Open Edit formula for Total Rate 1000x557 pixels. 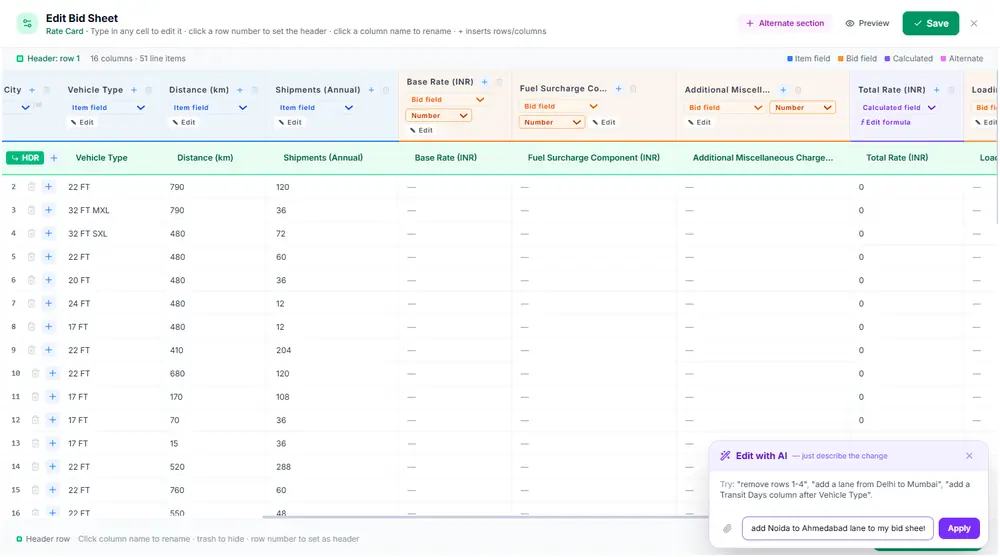(x=885, y=123)
